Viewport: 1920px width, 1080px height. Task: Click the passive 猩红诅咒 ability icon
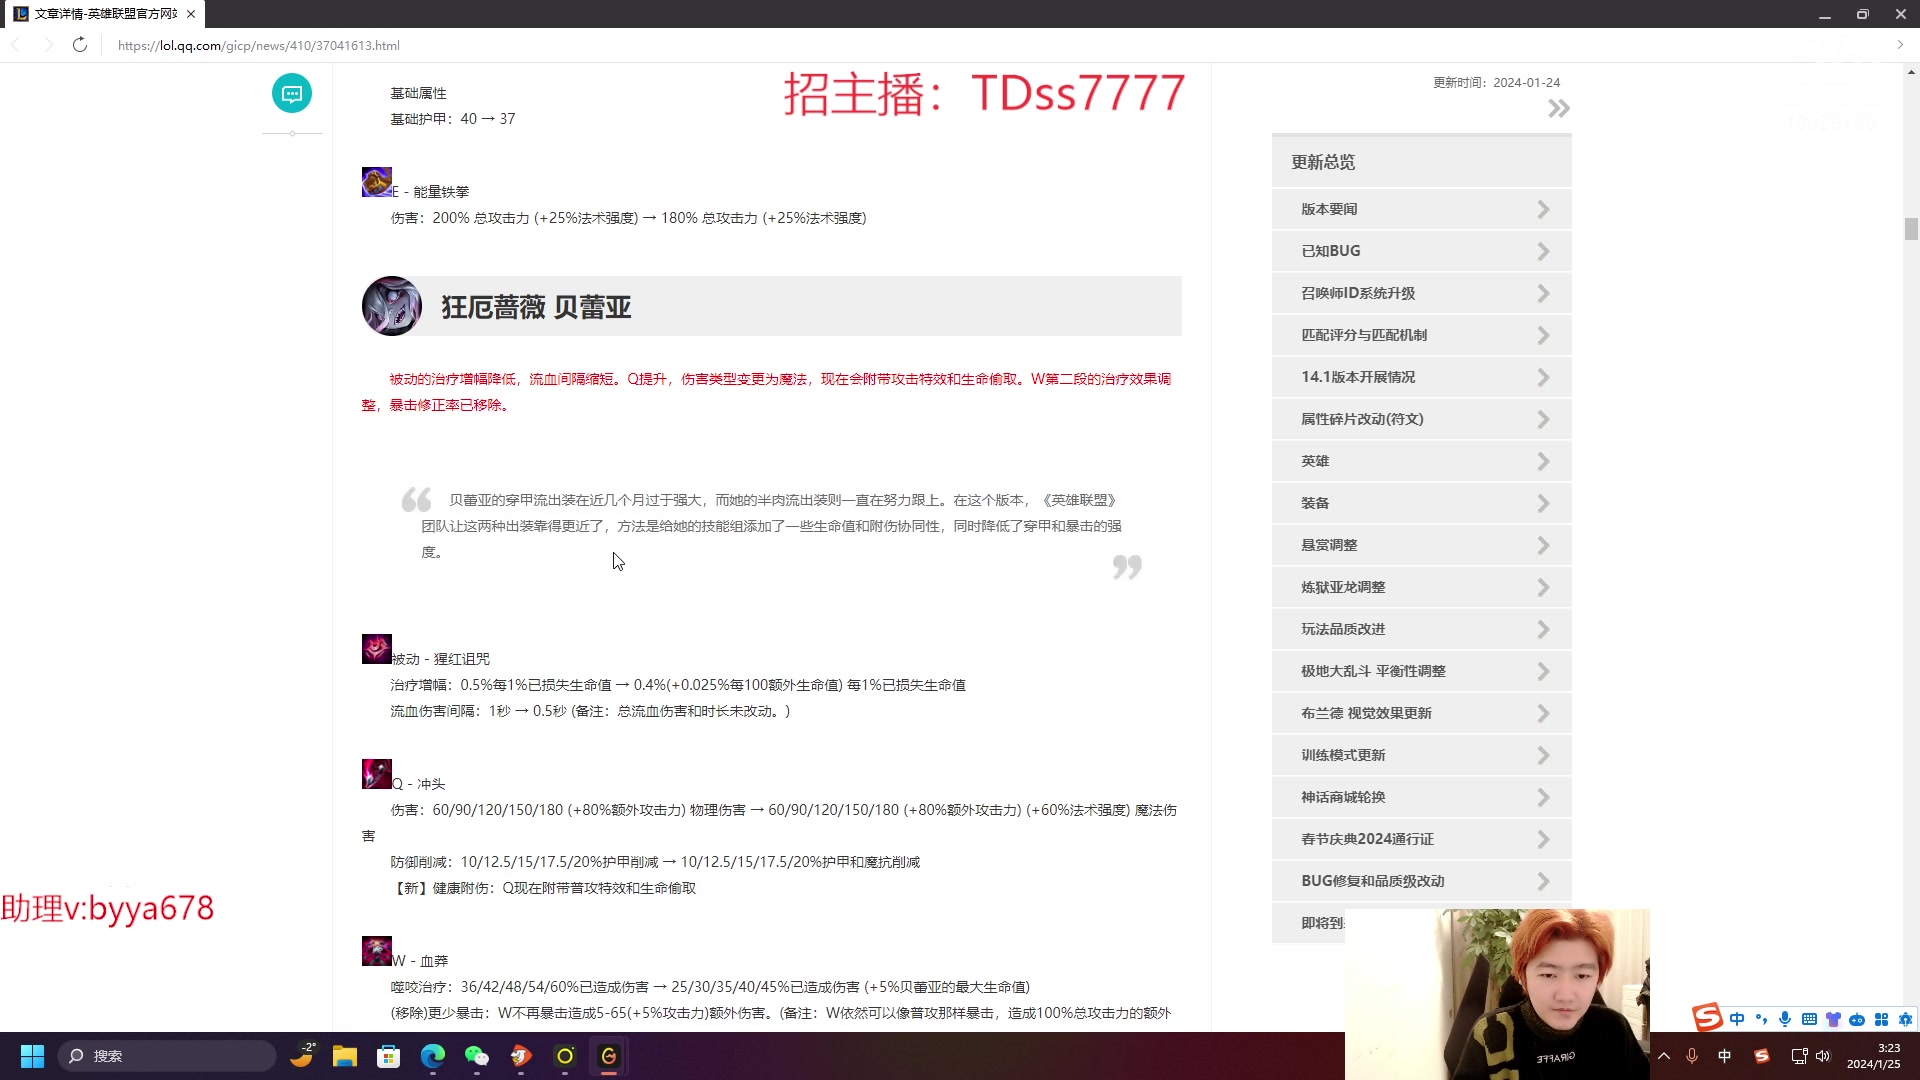(377, 649)
